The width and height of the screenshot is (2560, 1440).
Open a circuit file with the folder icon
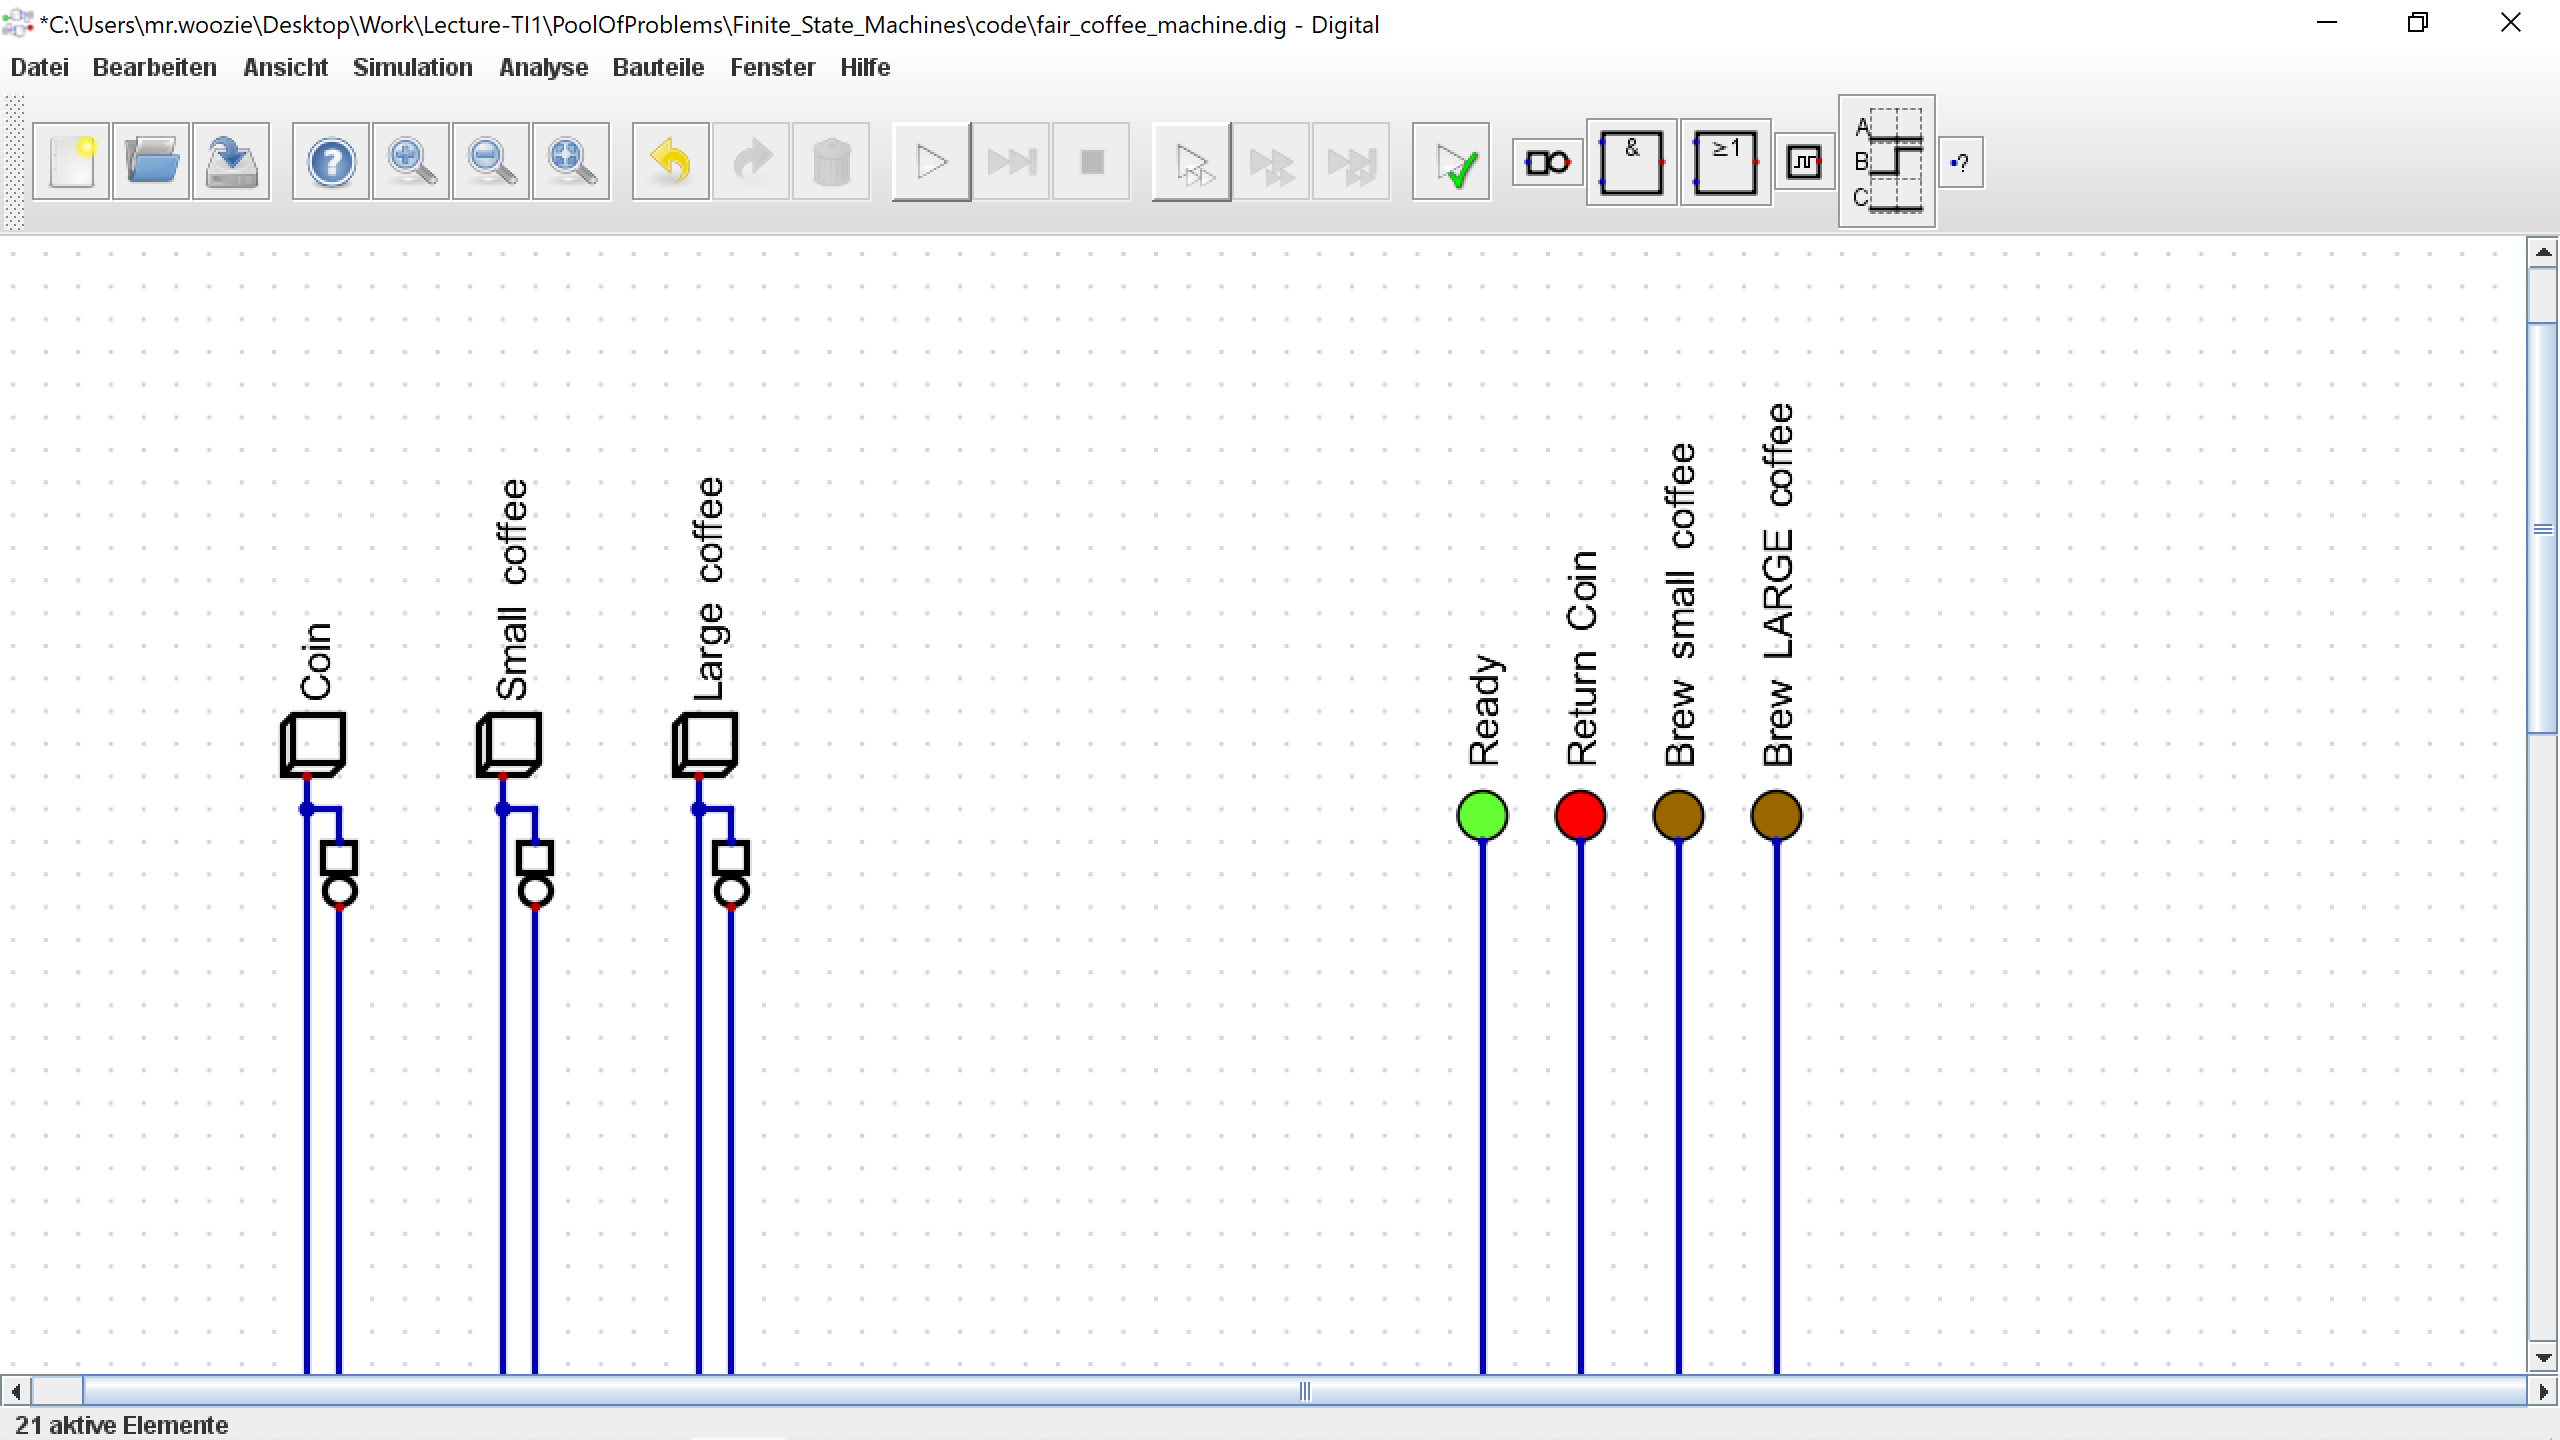151,162
